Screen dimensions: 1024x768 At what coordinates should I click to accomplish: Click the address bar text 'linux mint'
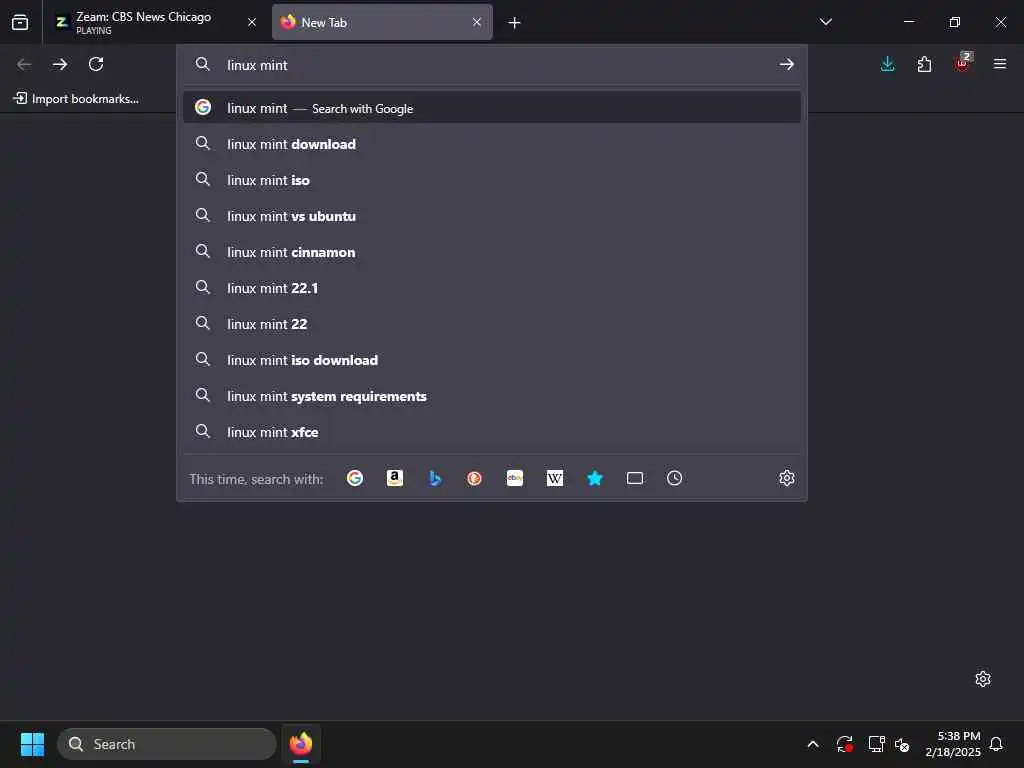(257, 65)
